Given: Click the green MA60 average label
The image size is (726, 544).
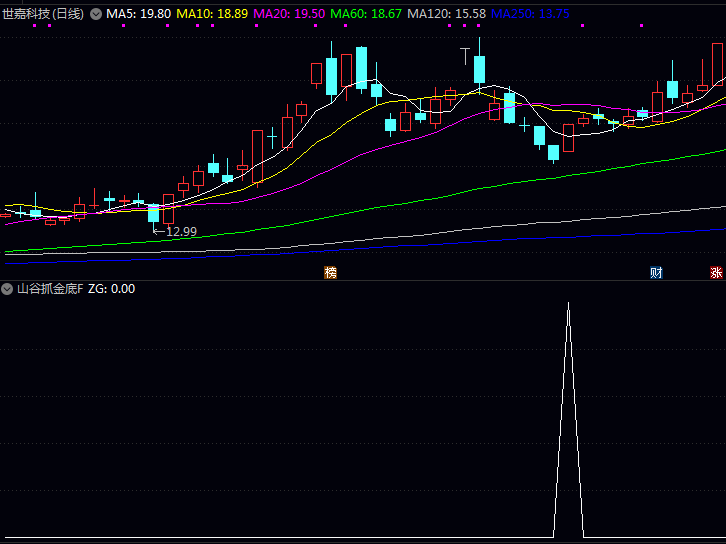Looking at the screenshot, I should 367,14.
